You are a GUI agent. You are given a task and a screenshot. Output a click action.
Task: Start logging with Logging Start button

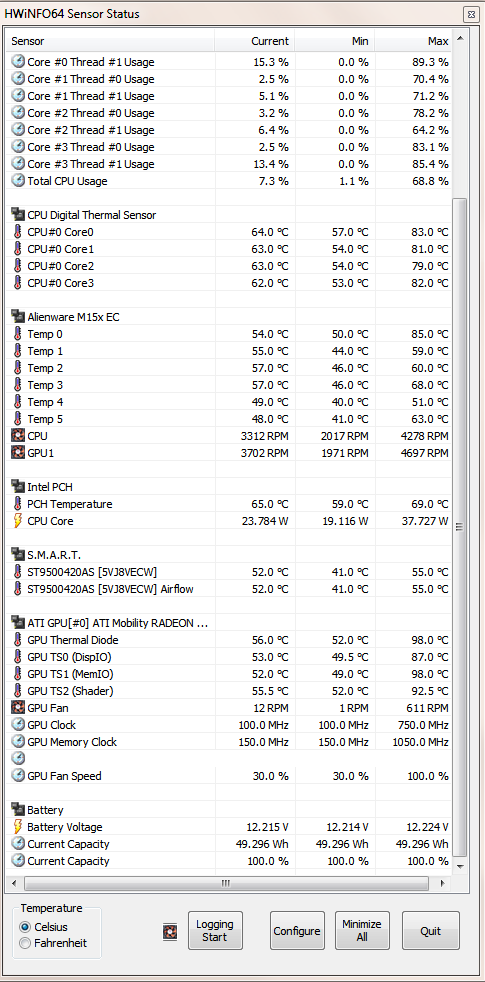tap(215, 931)
